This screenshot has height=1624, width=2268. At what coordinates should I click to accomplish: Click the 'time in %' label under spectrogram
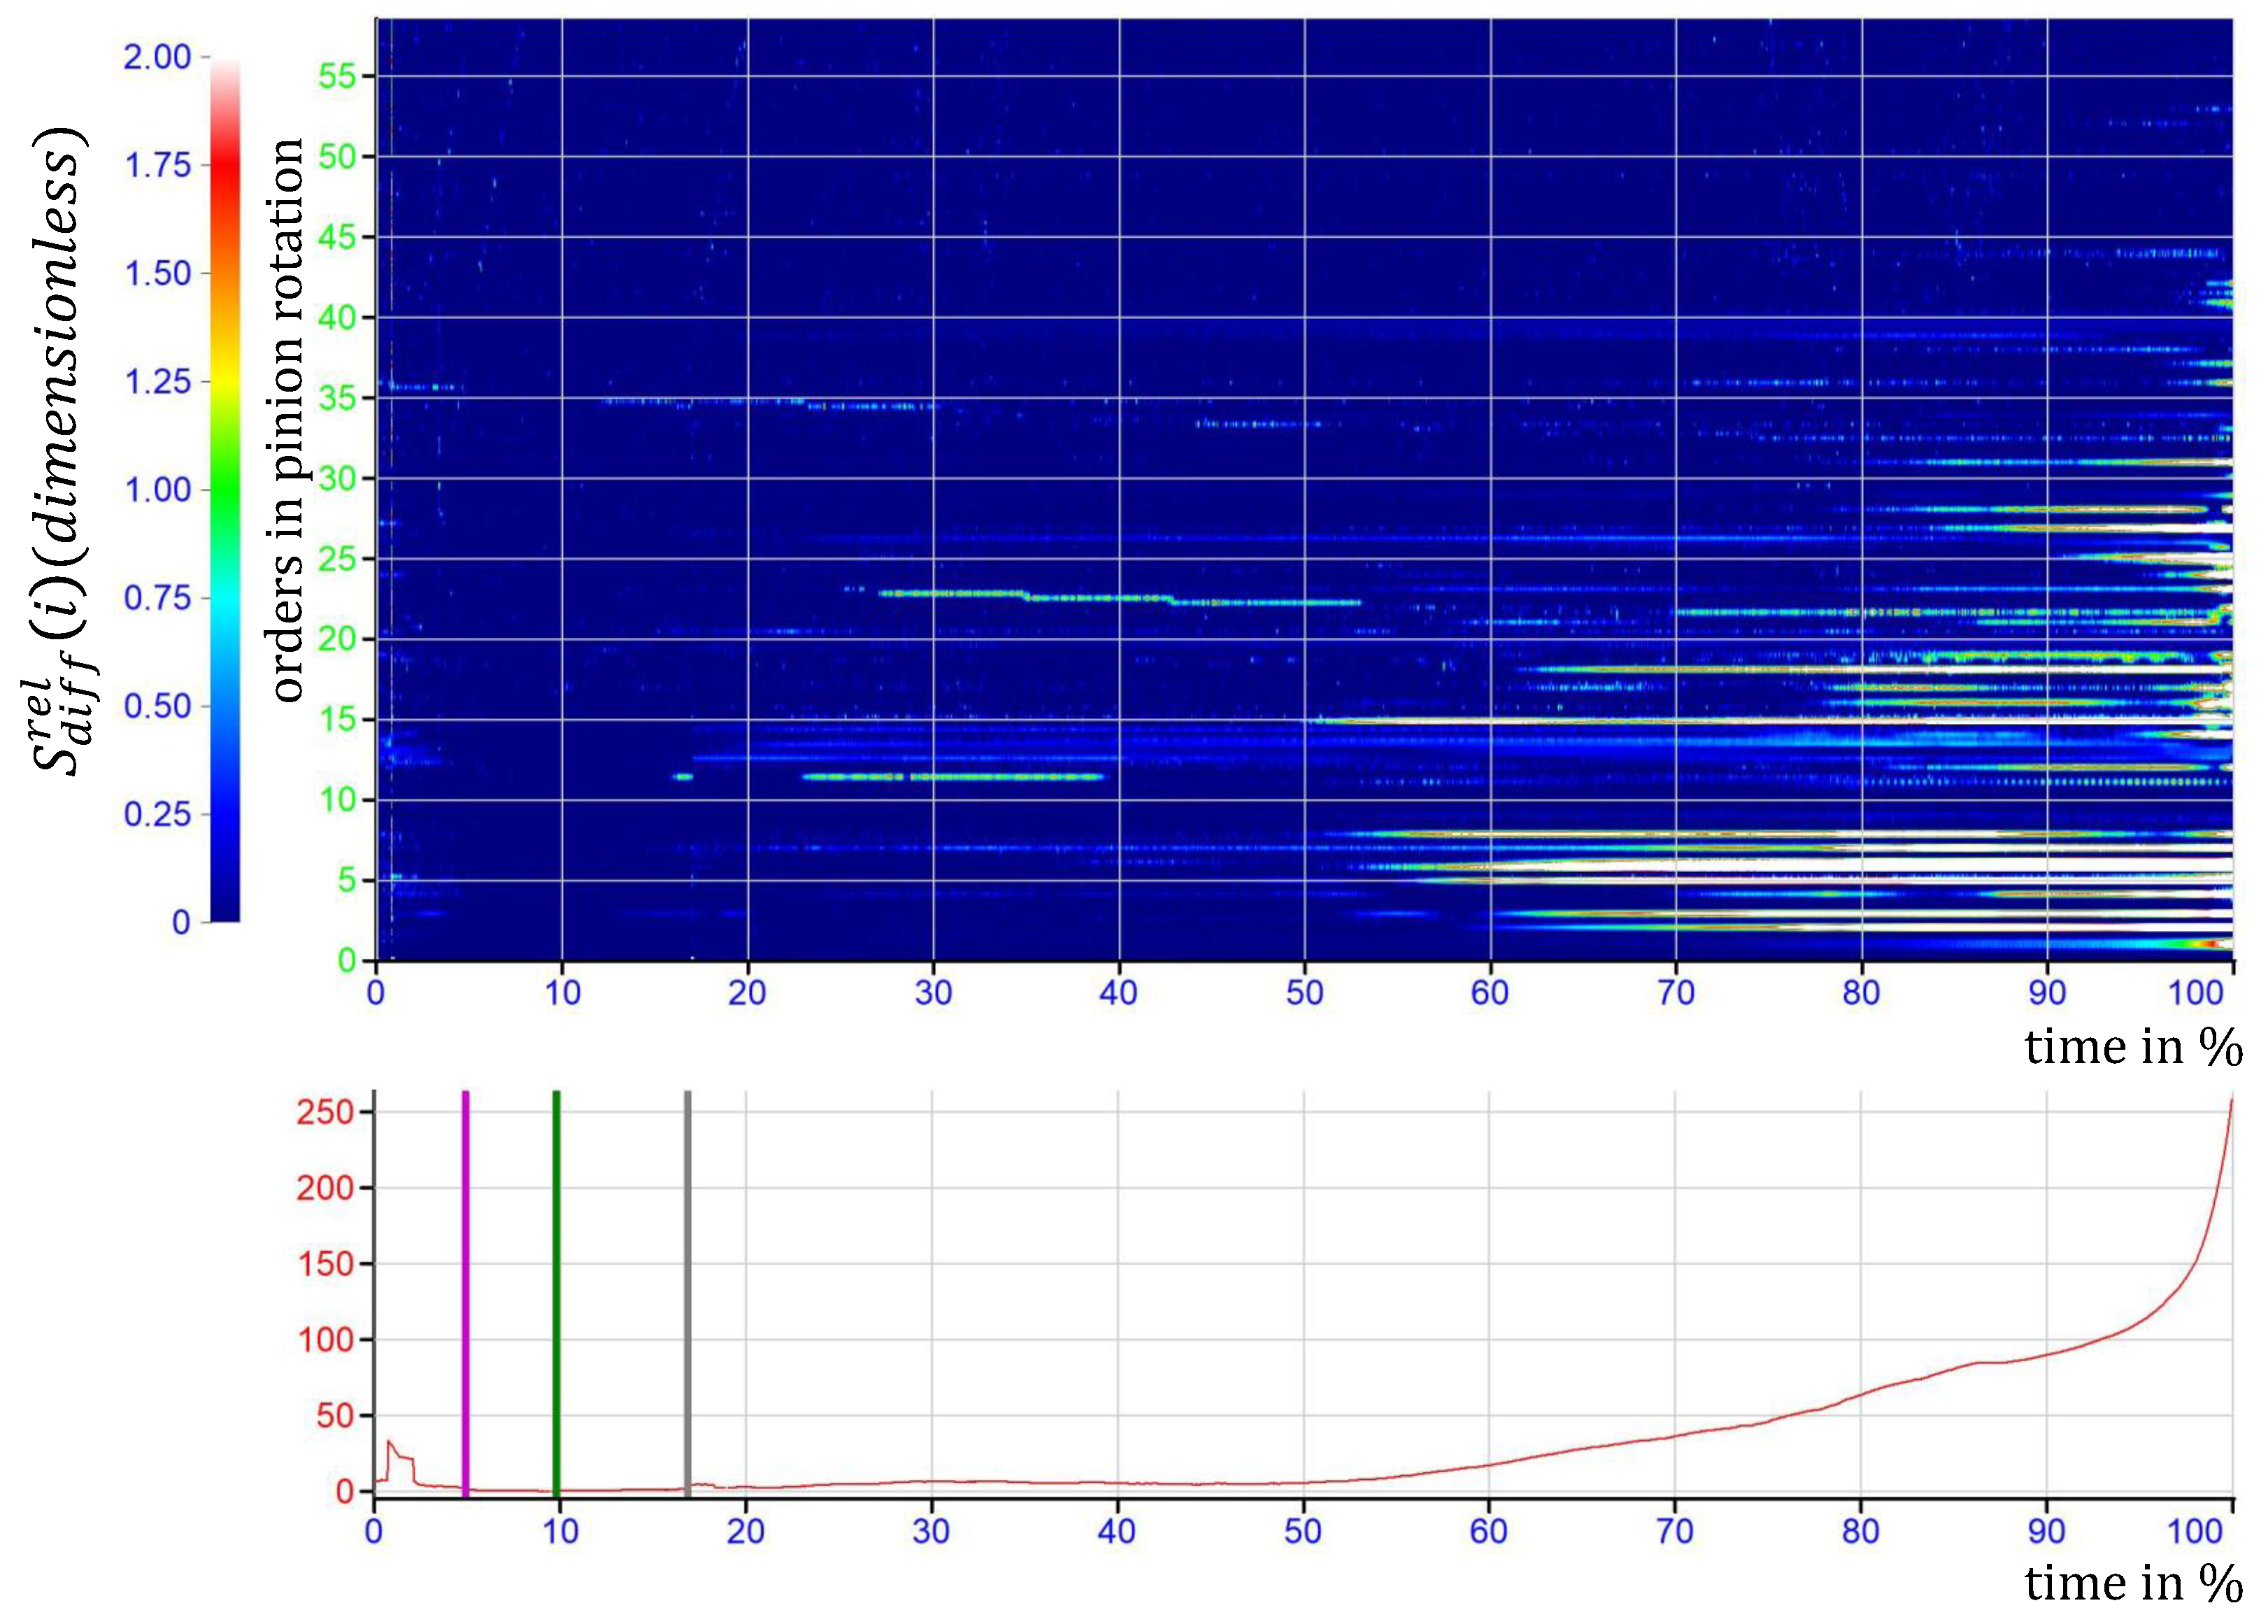2133,1047
